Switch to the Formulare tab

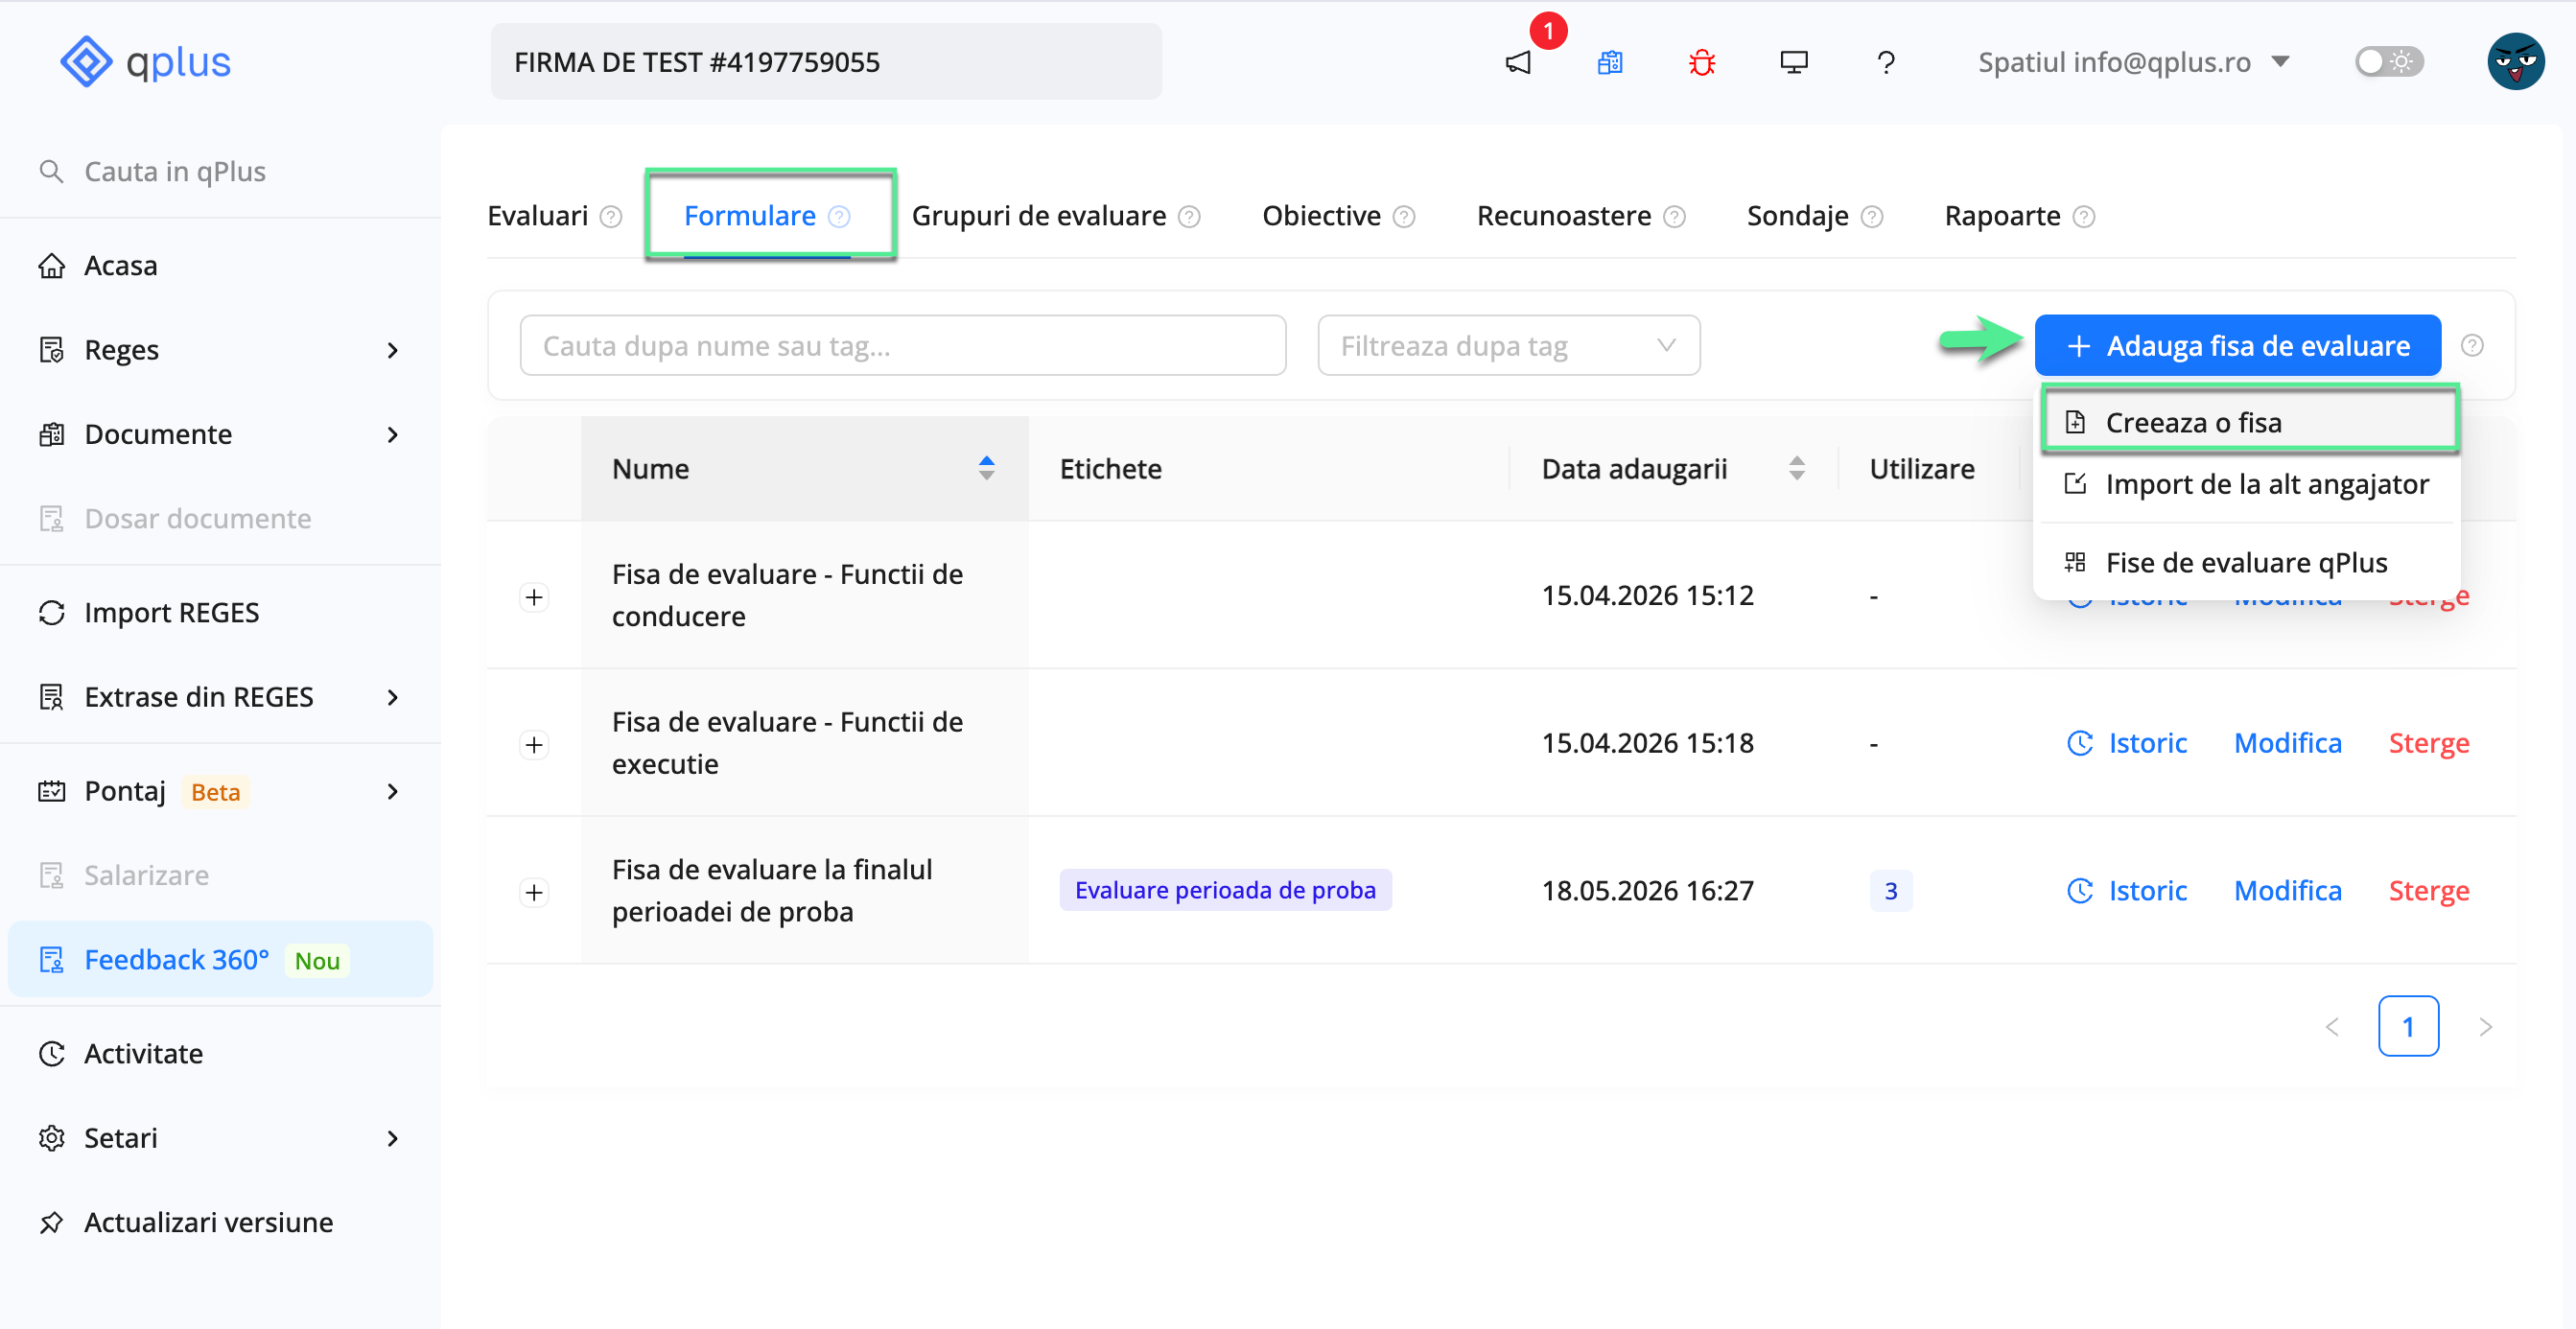tap(750, 216)
